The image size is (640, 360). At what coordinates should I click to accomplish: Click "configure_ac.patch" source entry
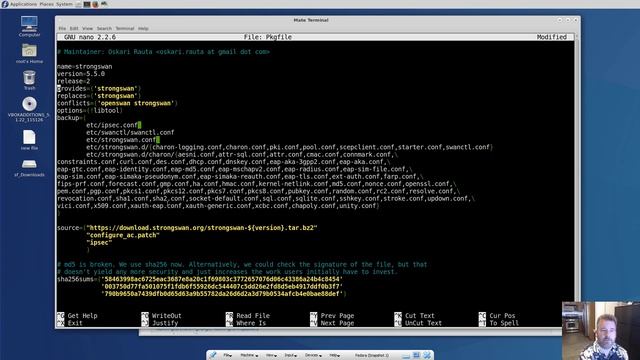(x=123, y=235)
